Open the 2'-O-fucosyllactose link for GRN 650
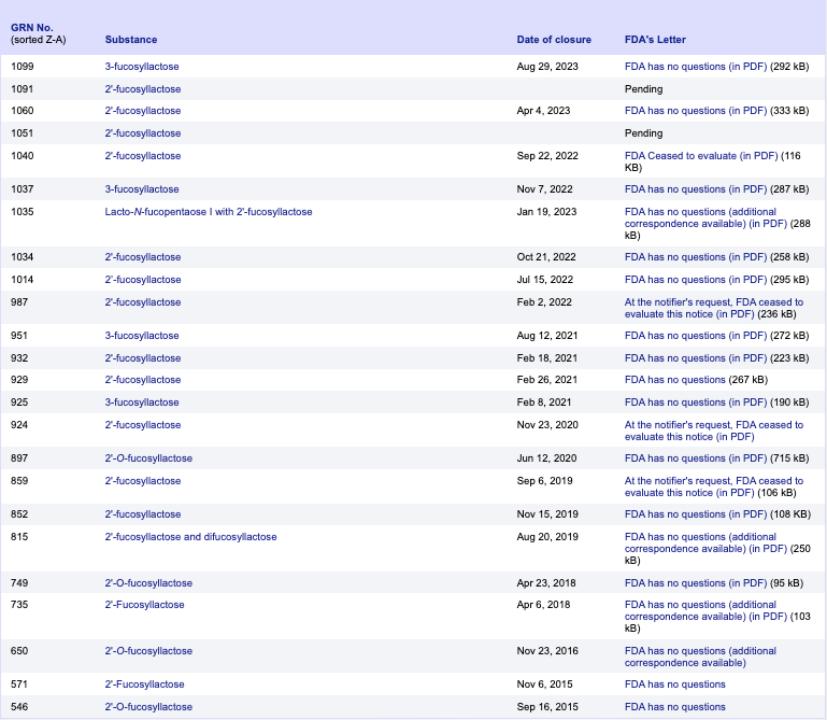The image size is (827, 720). pos(148,651)
